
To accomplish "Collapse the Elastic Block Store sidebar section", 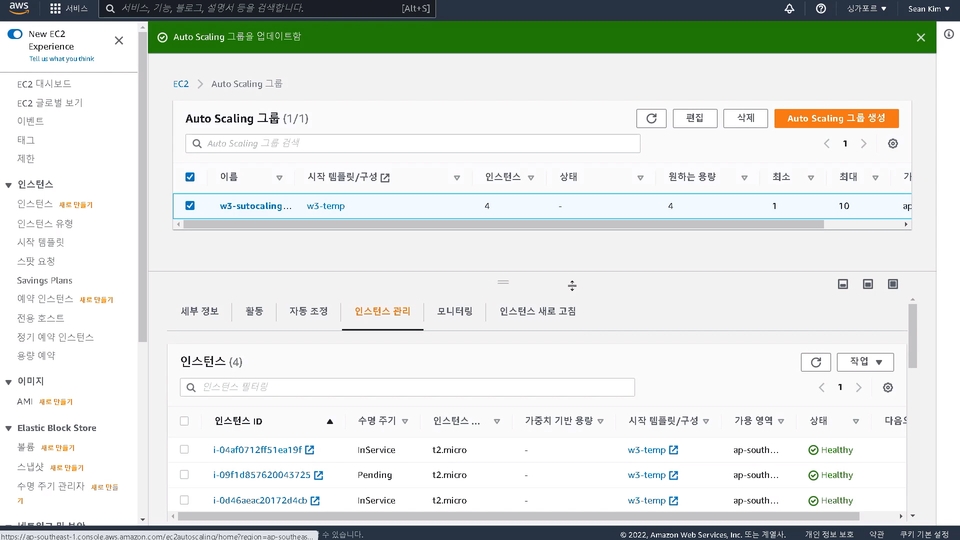I will 9,429.
